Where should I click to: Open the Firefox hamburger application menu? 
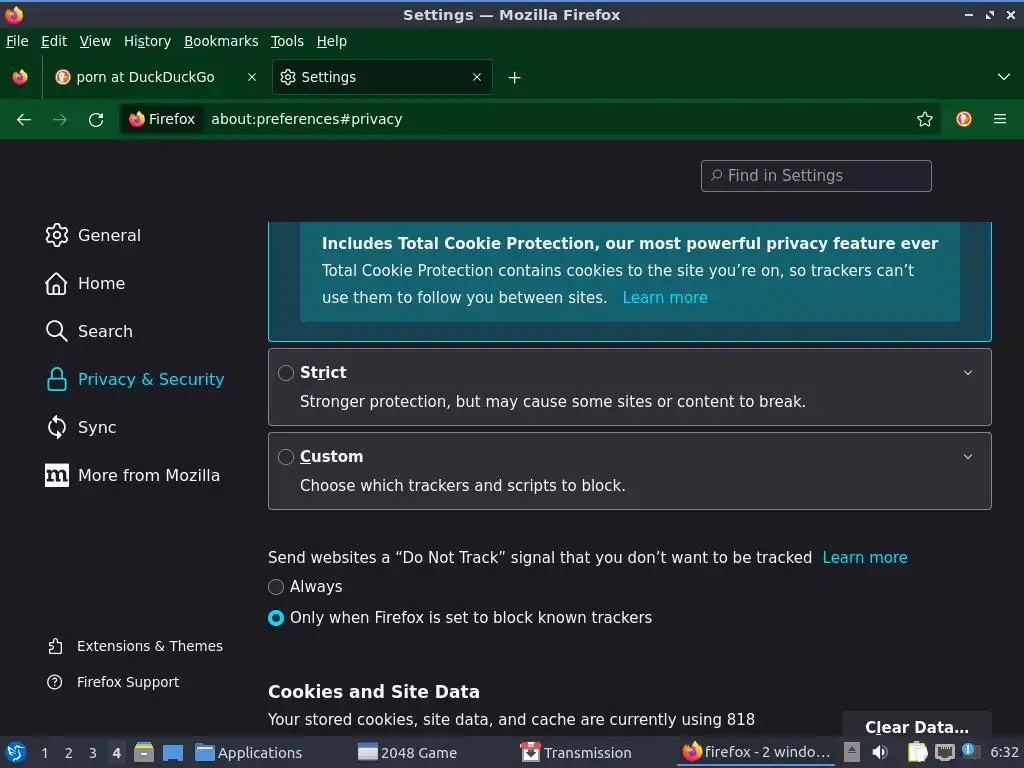(1000, 119)
